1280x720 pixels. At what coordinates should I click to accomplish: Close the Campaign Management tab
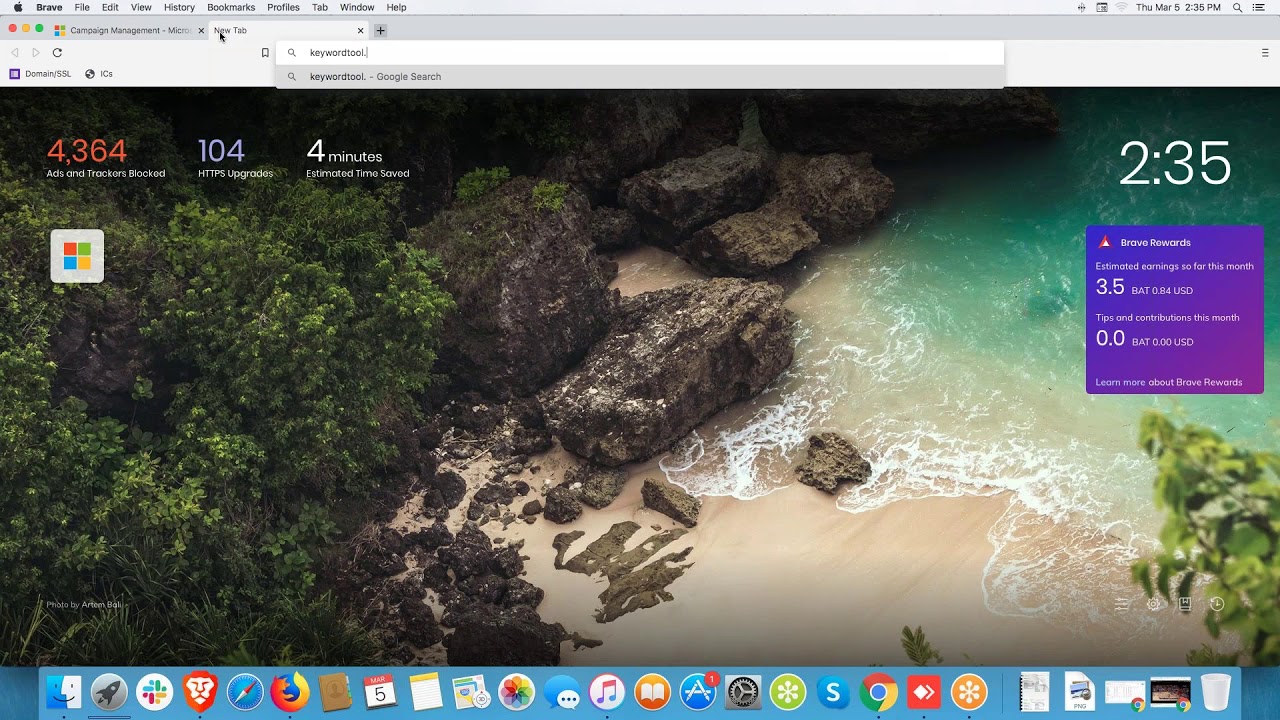click(201, 31)
